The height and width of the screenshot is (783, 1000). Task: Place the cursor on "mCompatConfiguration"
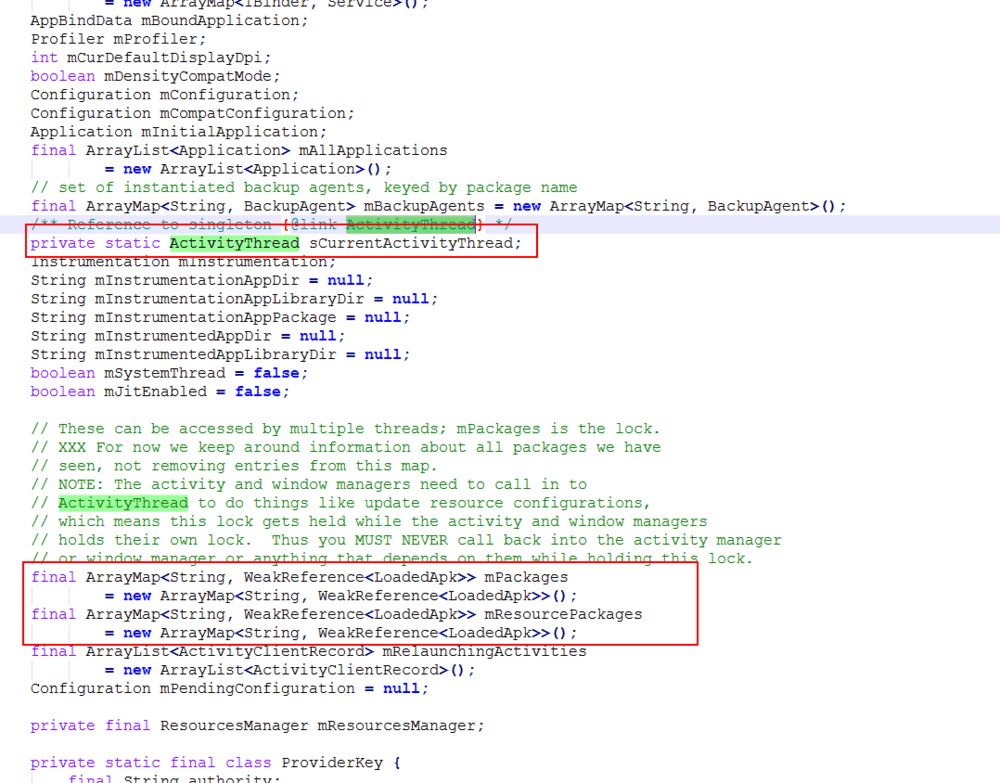tap(253, 113)
